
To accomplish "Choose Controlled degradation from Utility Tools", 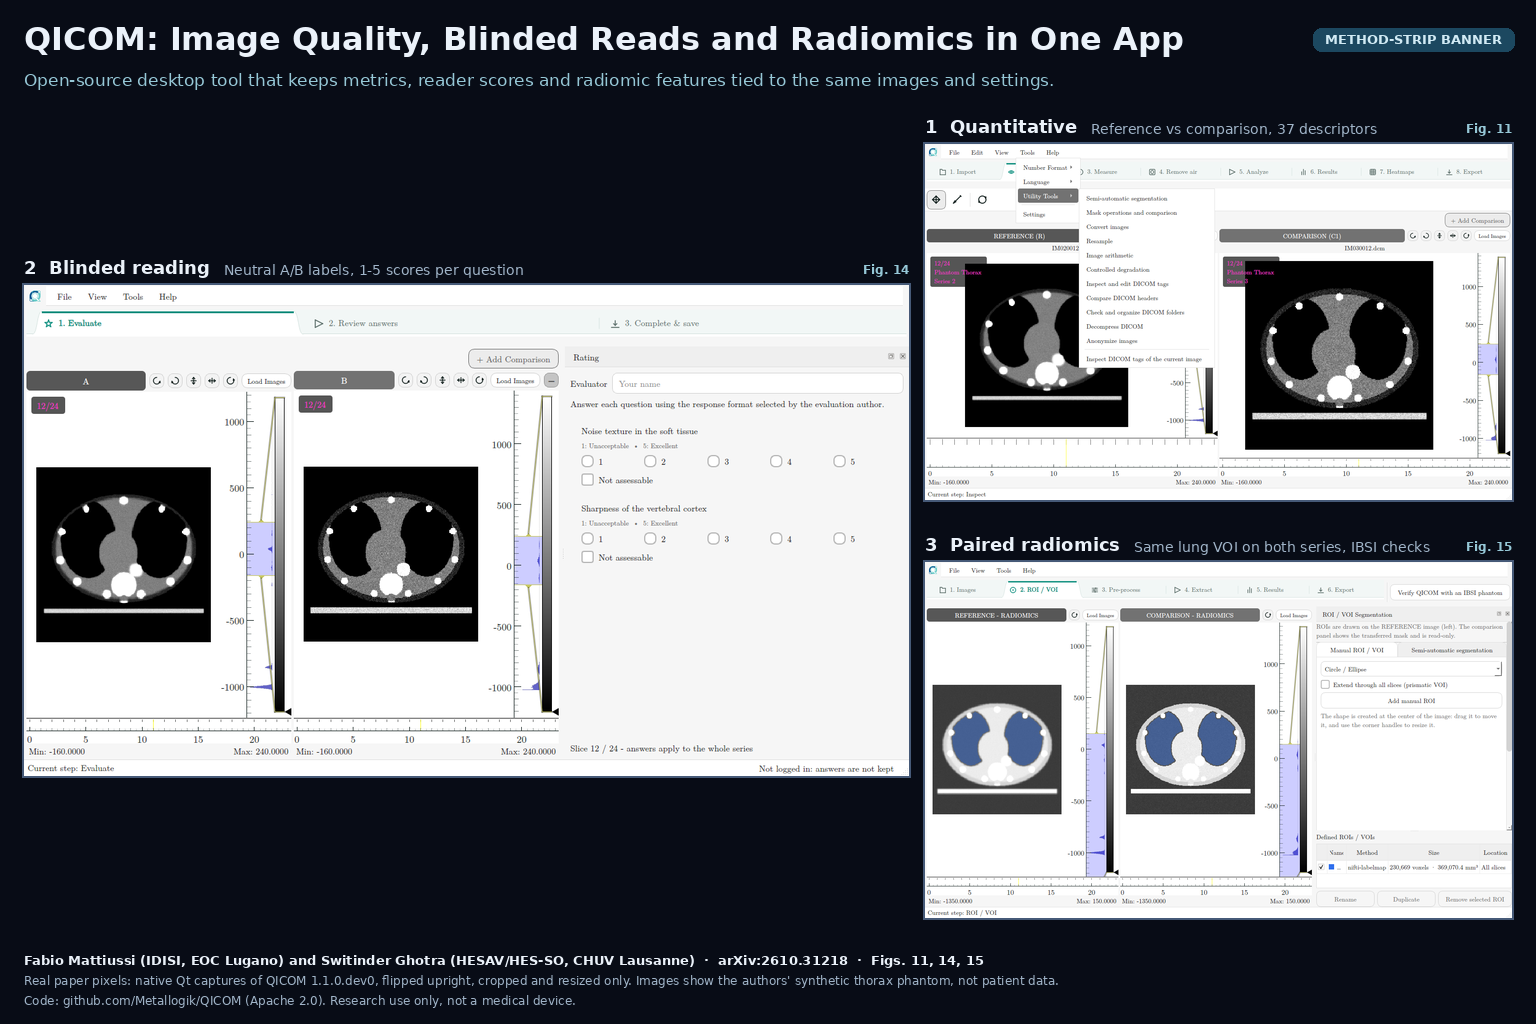I will point(1118,270).
